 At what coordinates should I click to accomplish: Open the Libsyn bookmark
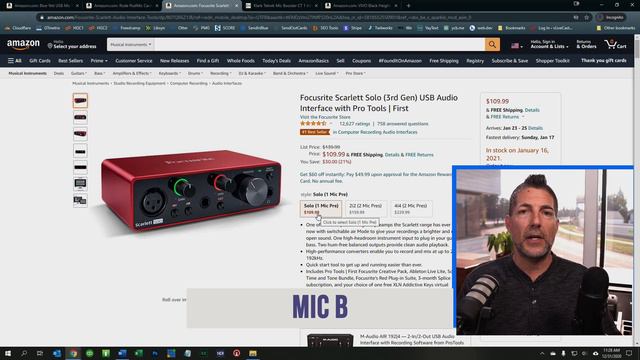pyautogui.click(x=156, y=28)
